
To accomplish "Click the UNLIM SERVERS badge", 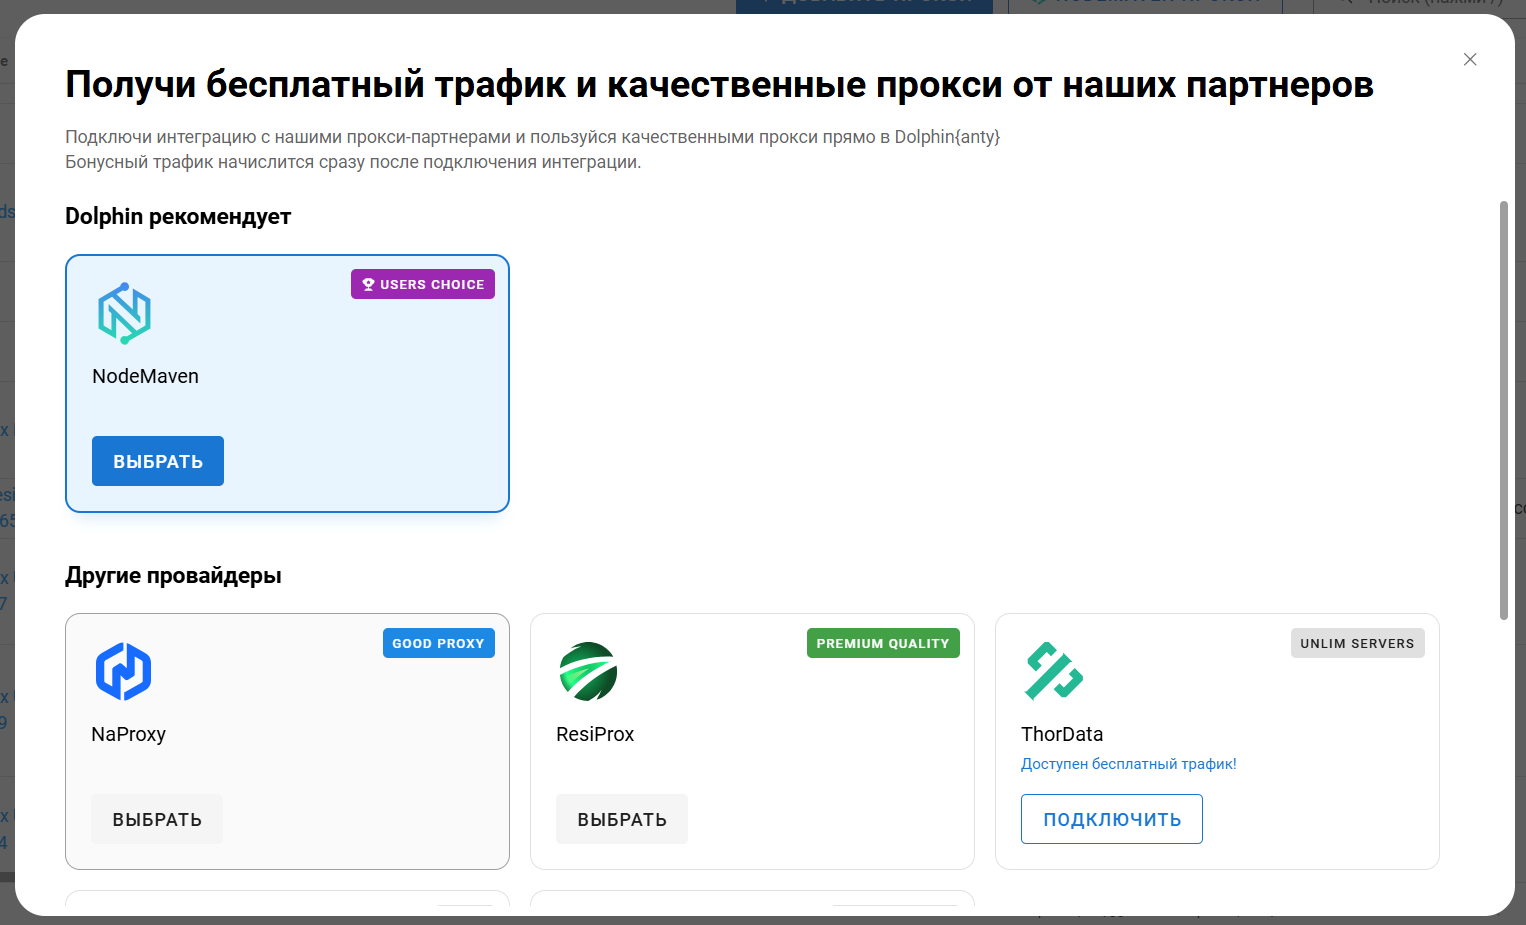I will pos(1357,643).
